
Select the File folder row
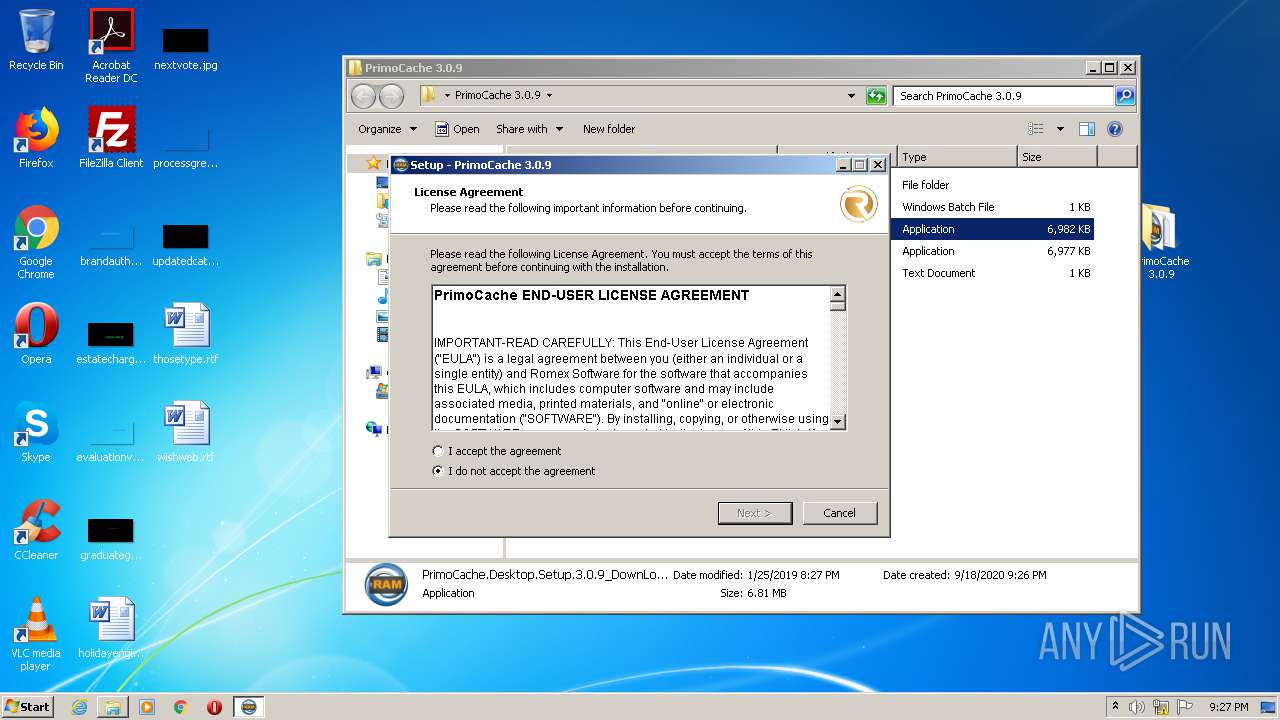coord(992,185)
